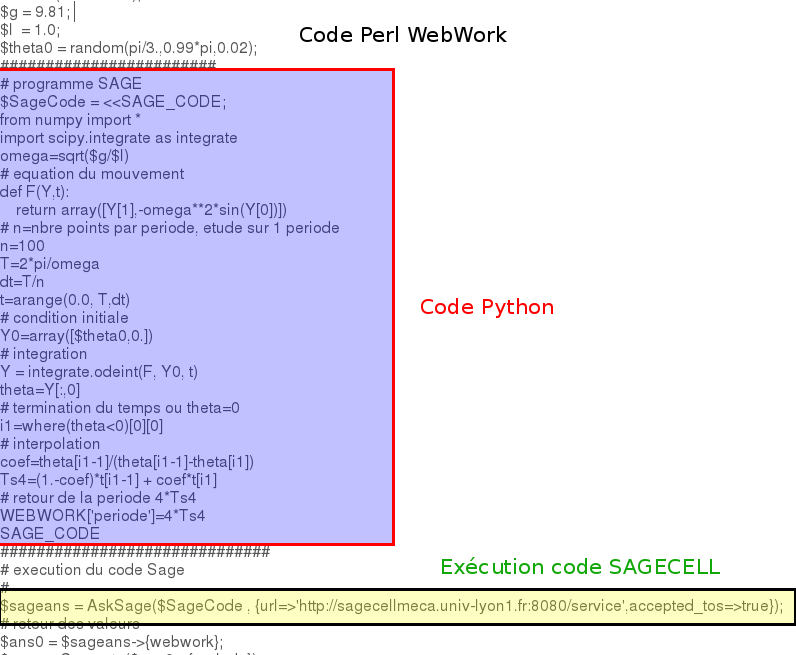Click the "Code Perl WebWork" heading label
796x655 pixels.
tap(402, 36)
